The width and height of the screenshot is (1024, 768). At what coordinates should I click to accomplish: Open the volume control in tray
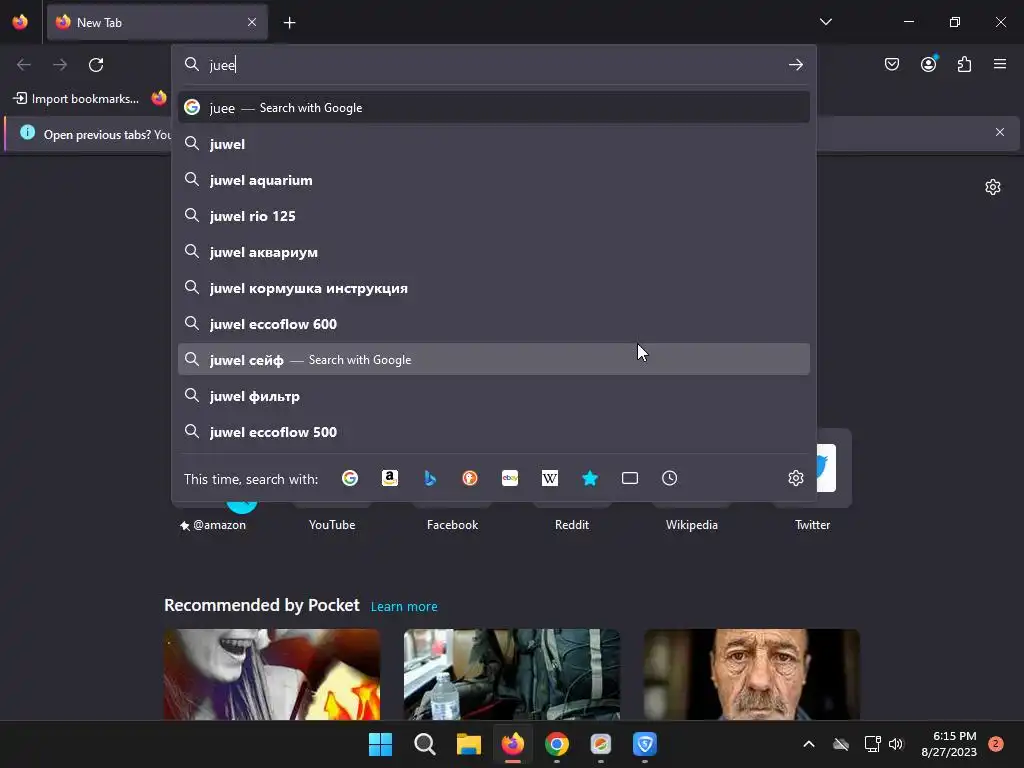point(896,744)
